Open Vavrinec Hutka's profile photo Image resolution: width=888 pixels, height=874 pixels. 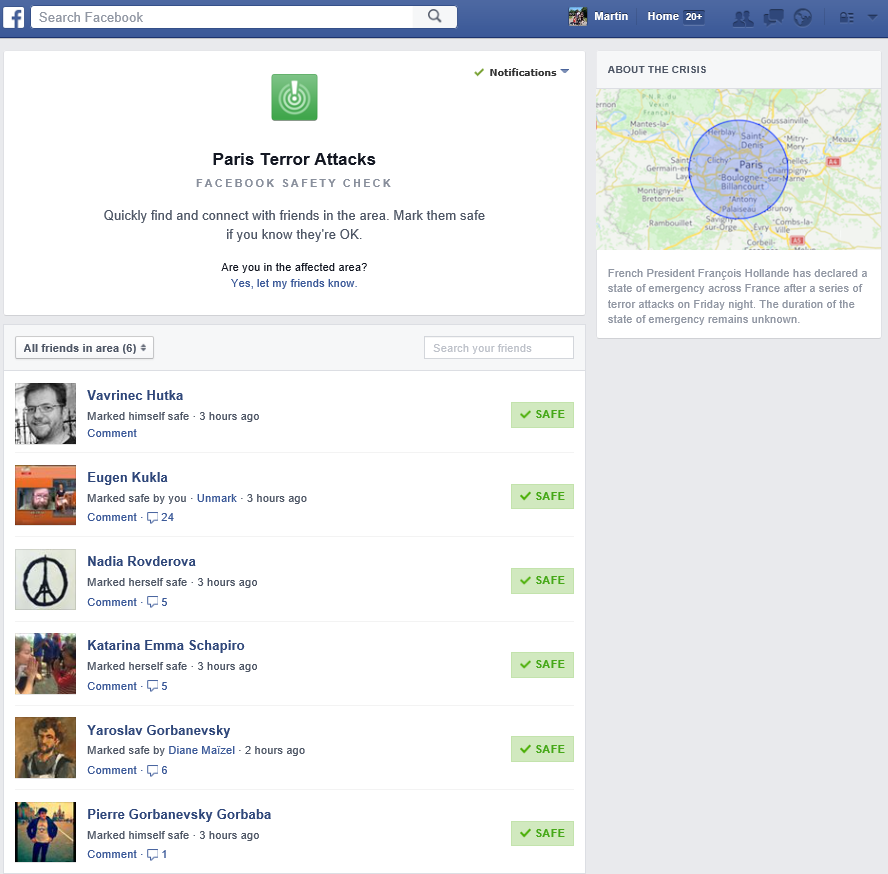[45, 413]
